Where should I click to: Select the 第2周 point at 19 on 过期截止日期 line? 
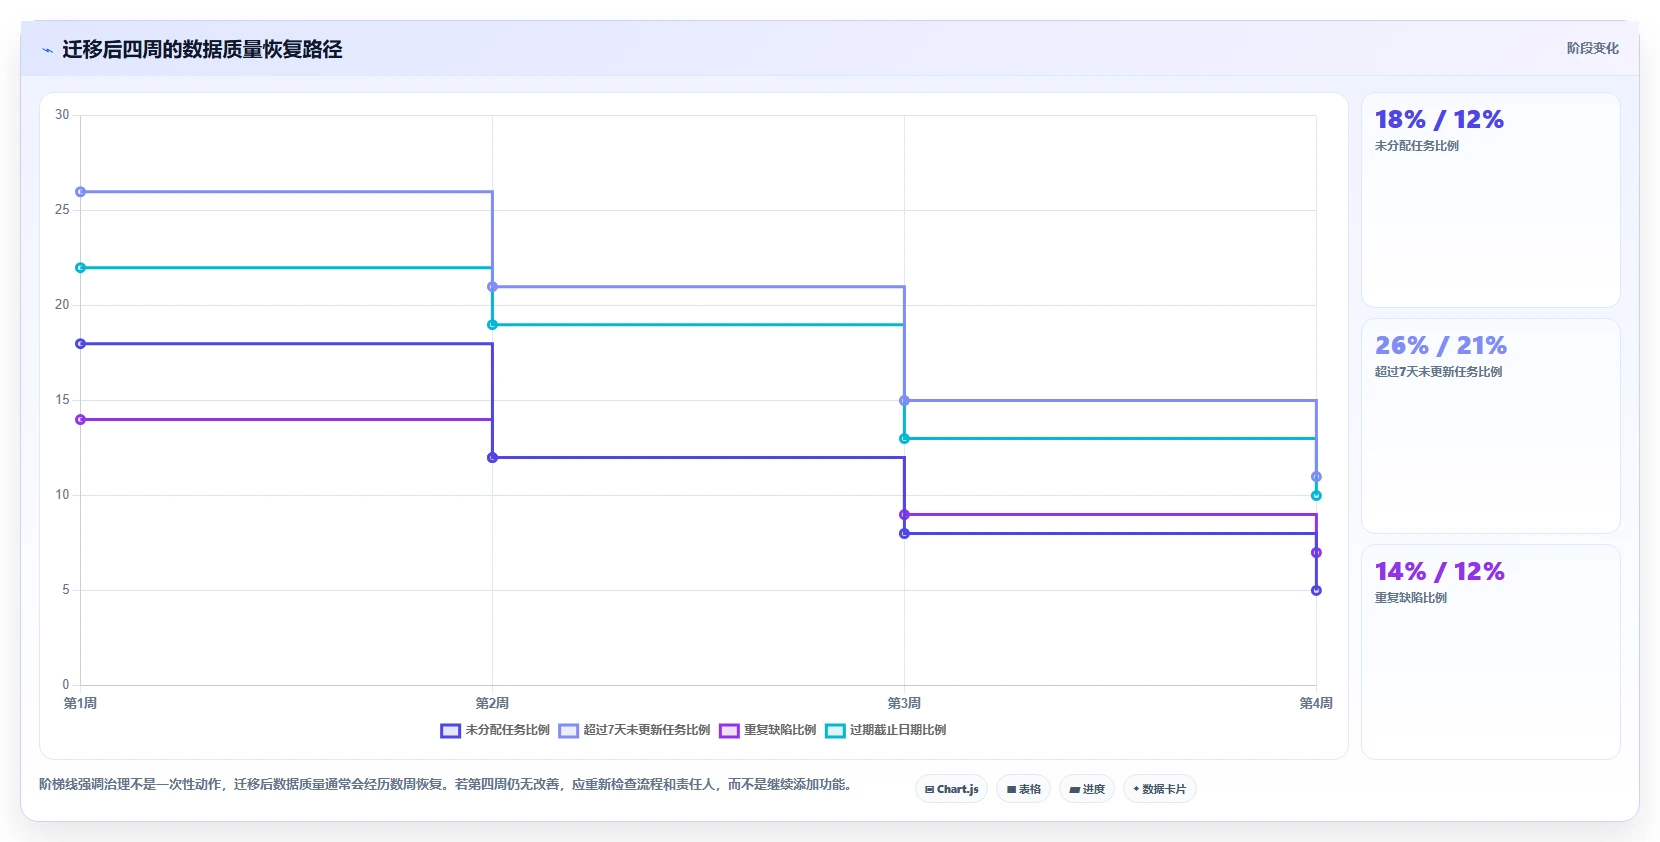click(x=492, y=325)
